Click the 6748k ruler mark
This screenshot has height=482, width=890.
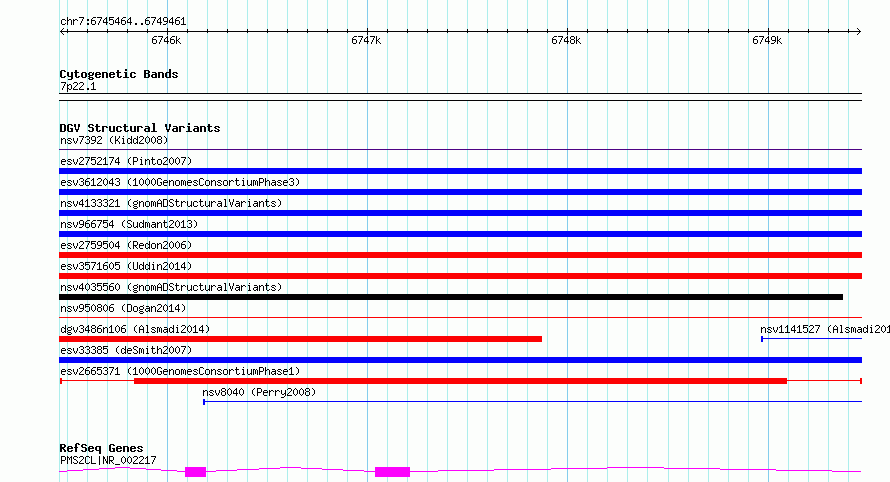coord(566,40)
